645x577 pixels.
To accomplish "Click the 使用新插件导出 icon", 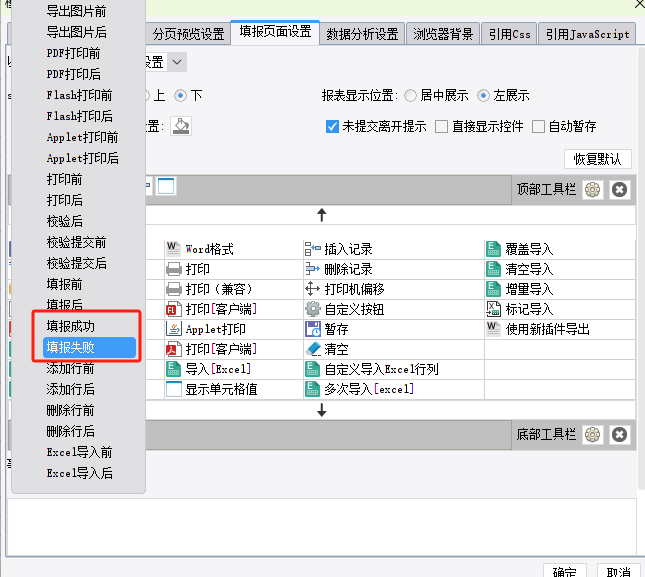I will pyautogui.click(x=493, y=329).
